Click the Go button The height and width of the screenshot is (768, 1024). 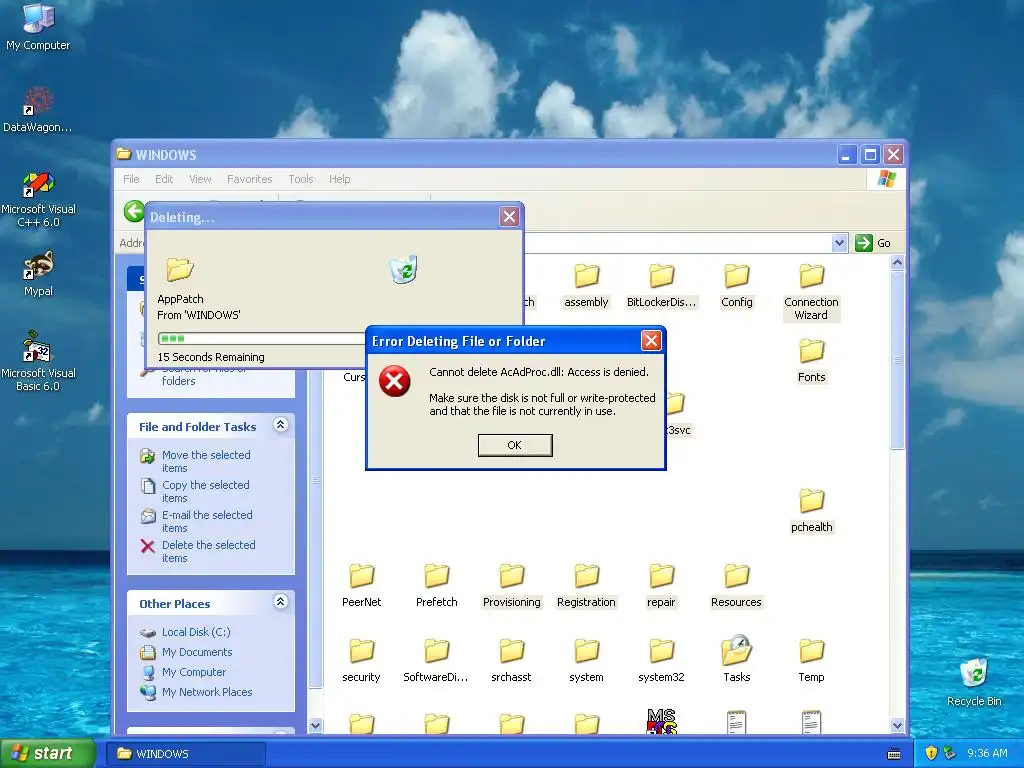pyautogui.click(x=874, y=243)
